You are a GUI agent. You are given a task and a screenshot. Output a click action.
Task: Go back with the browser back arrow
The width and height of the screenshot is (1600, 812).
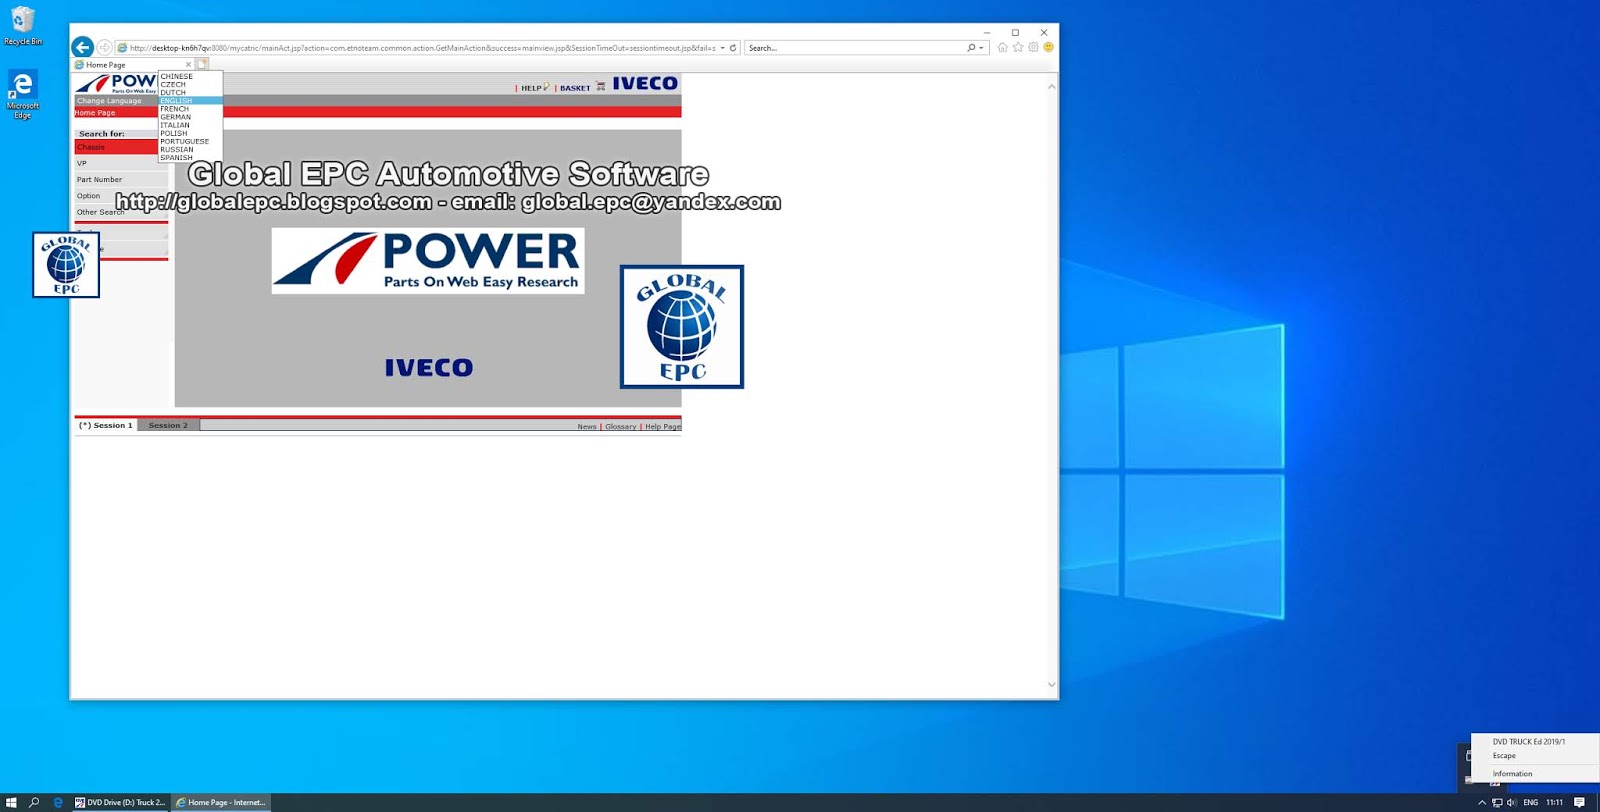(x=83, y=47)
